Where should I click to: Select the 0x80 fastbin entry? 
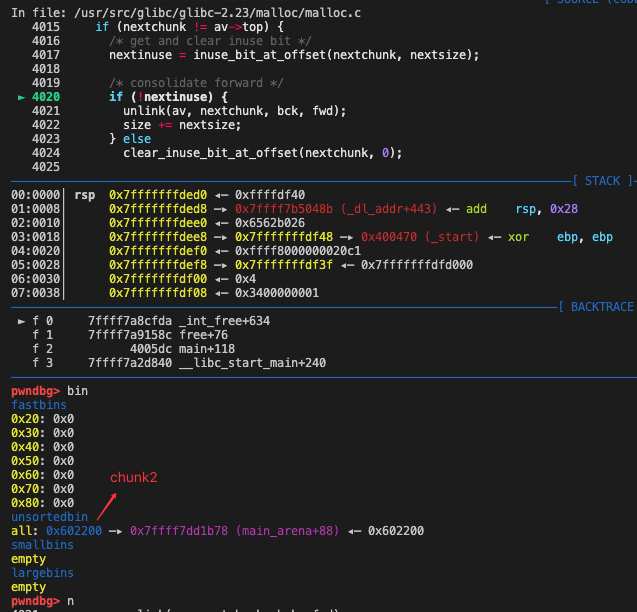pos(43,503)
